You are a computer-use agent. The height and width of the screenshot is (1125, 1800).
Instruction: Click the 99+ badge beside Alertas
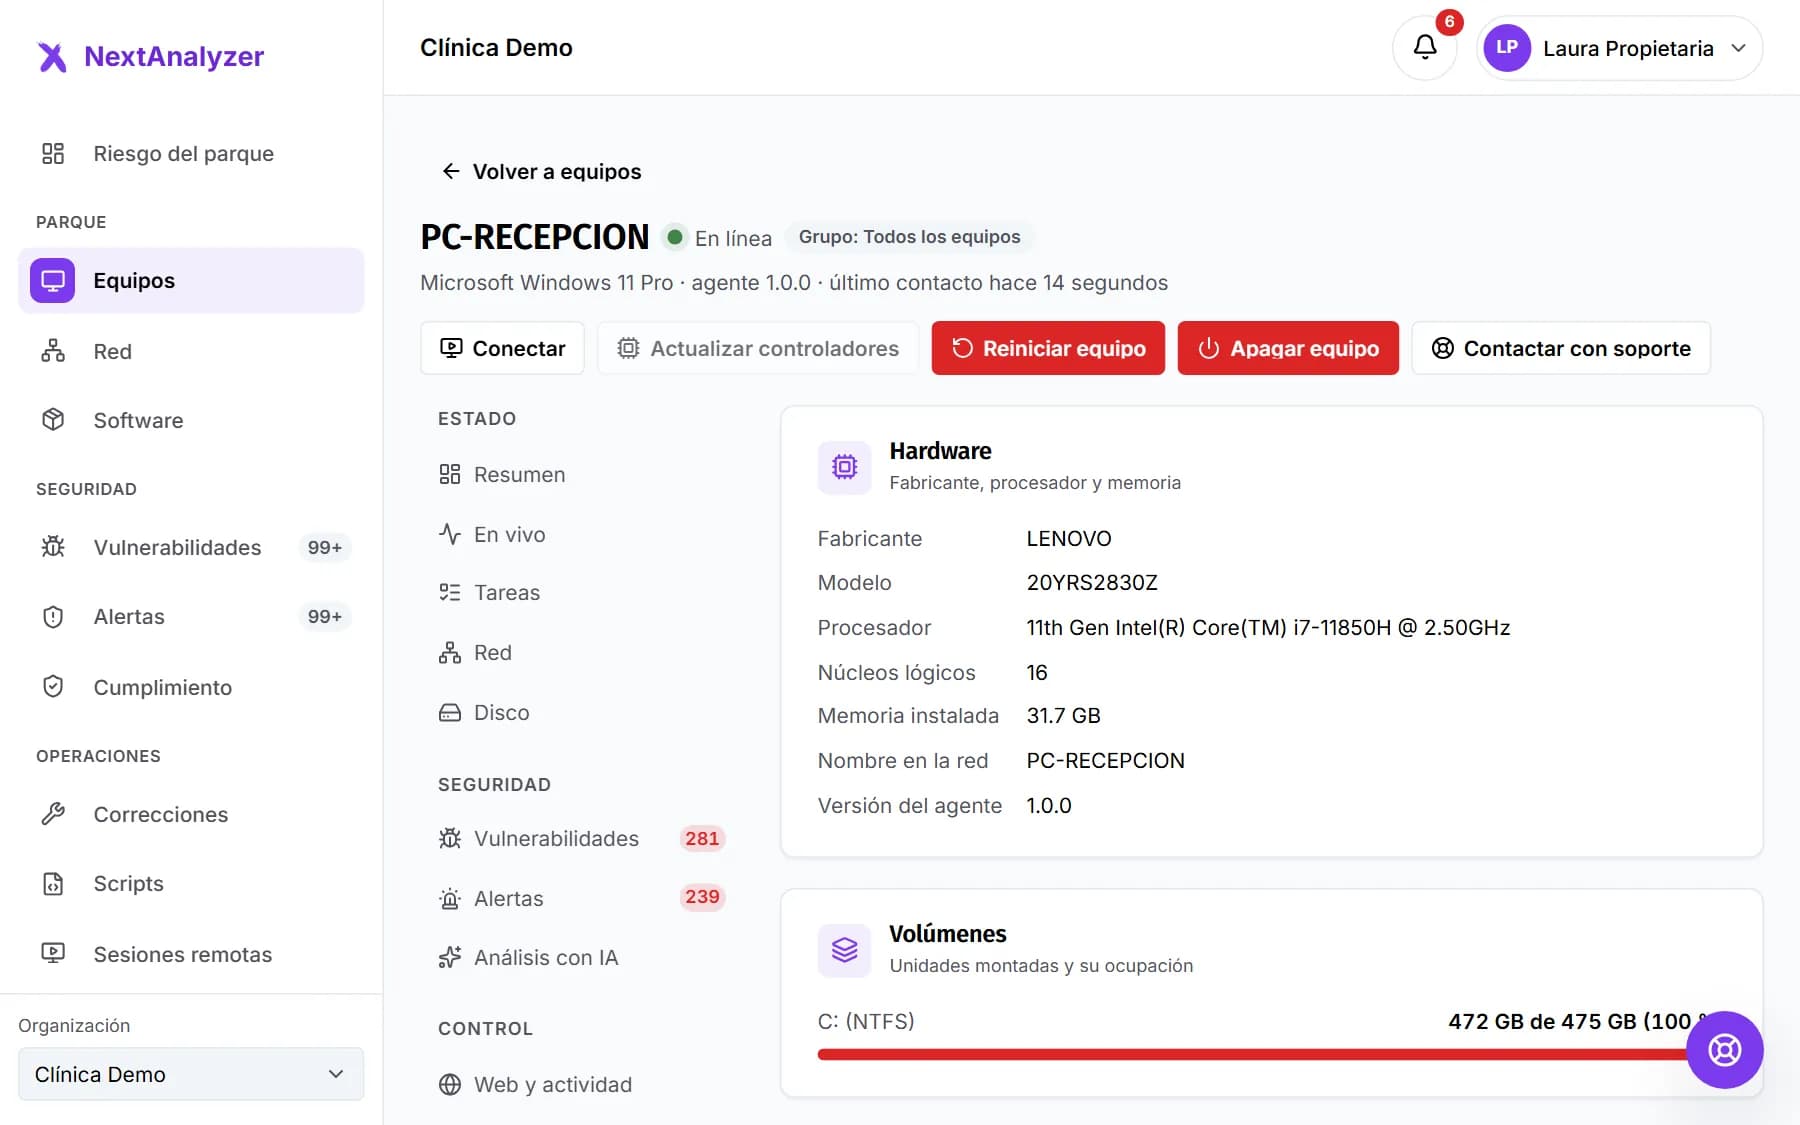click(324, 616)
